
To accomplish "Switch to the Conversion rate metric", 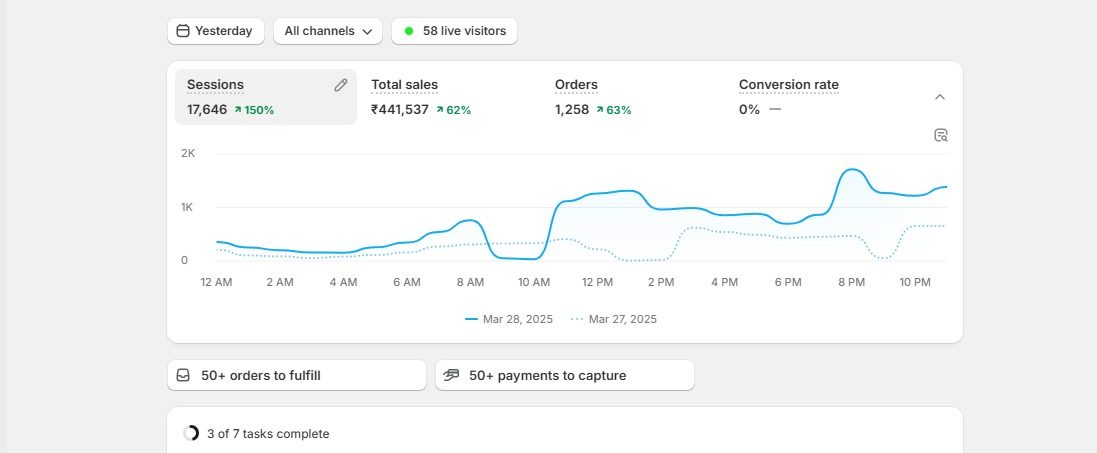I will 788,85.
